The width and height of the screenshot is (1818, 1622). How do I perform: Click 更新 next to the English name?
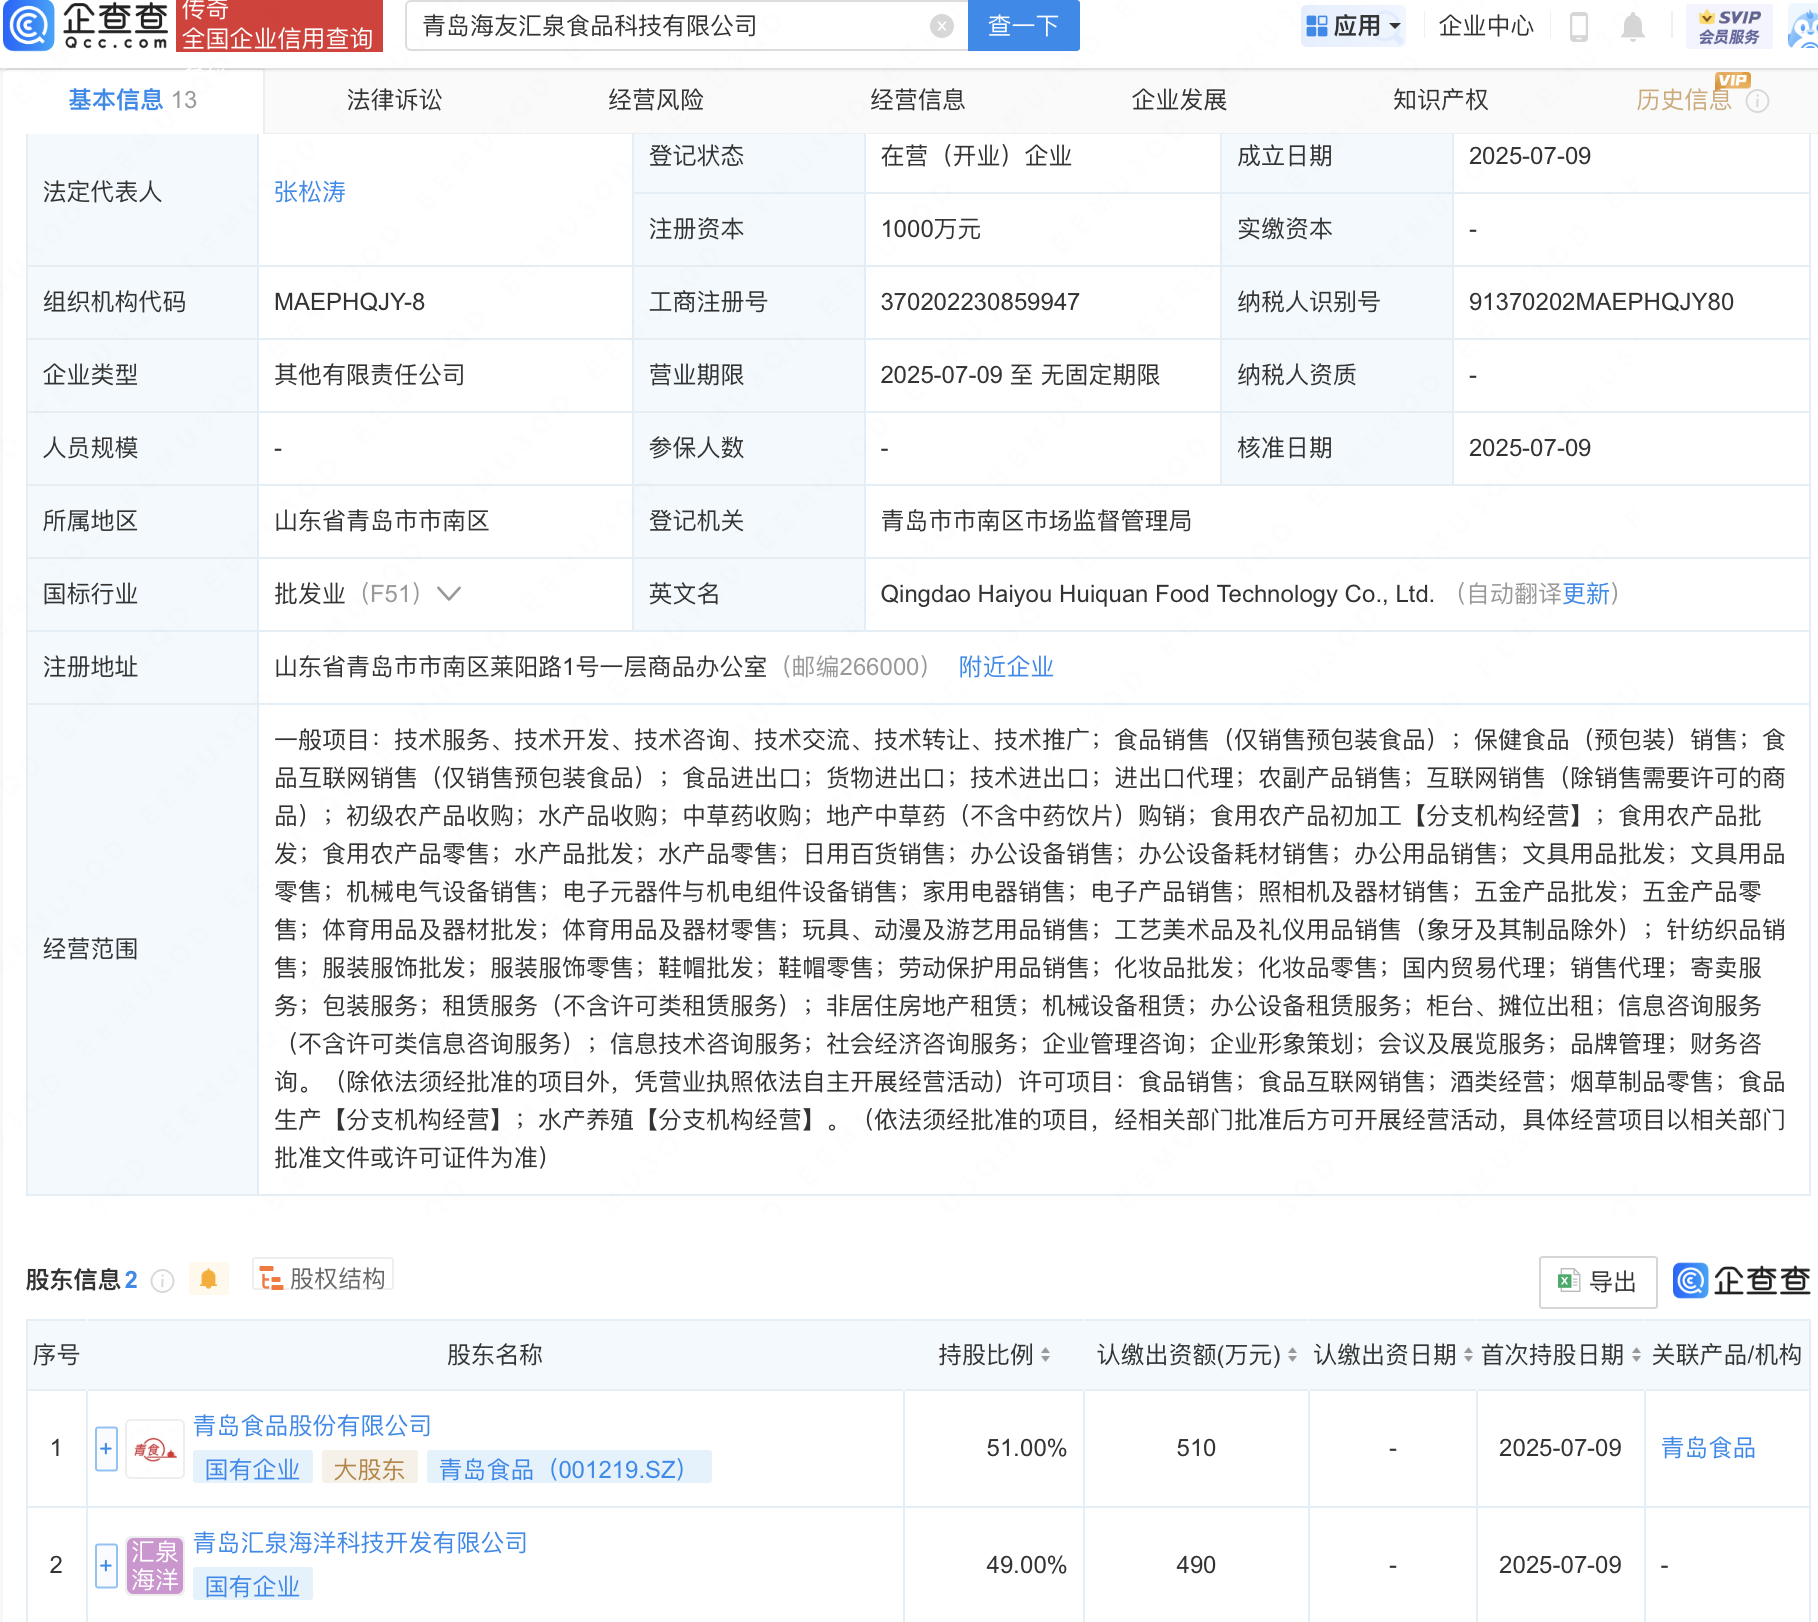tap(1586, 594)
